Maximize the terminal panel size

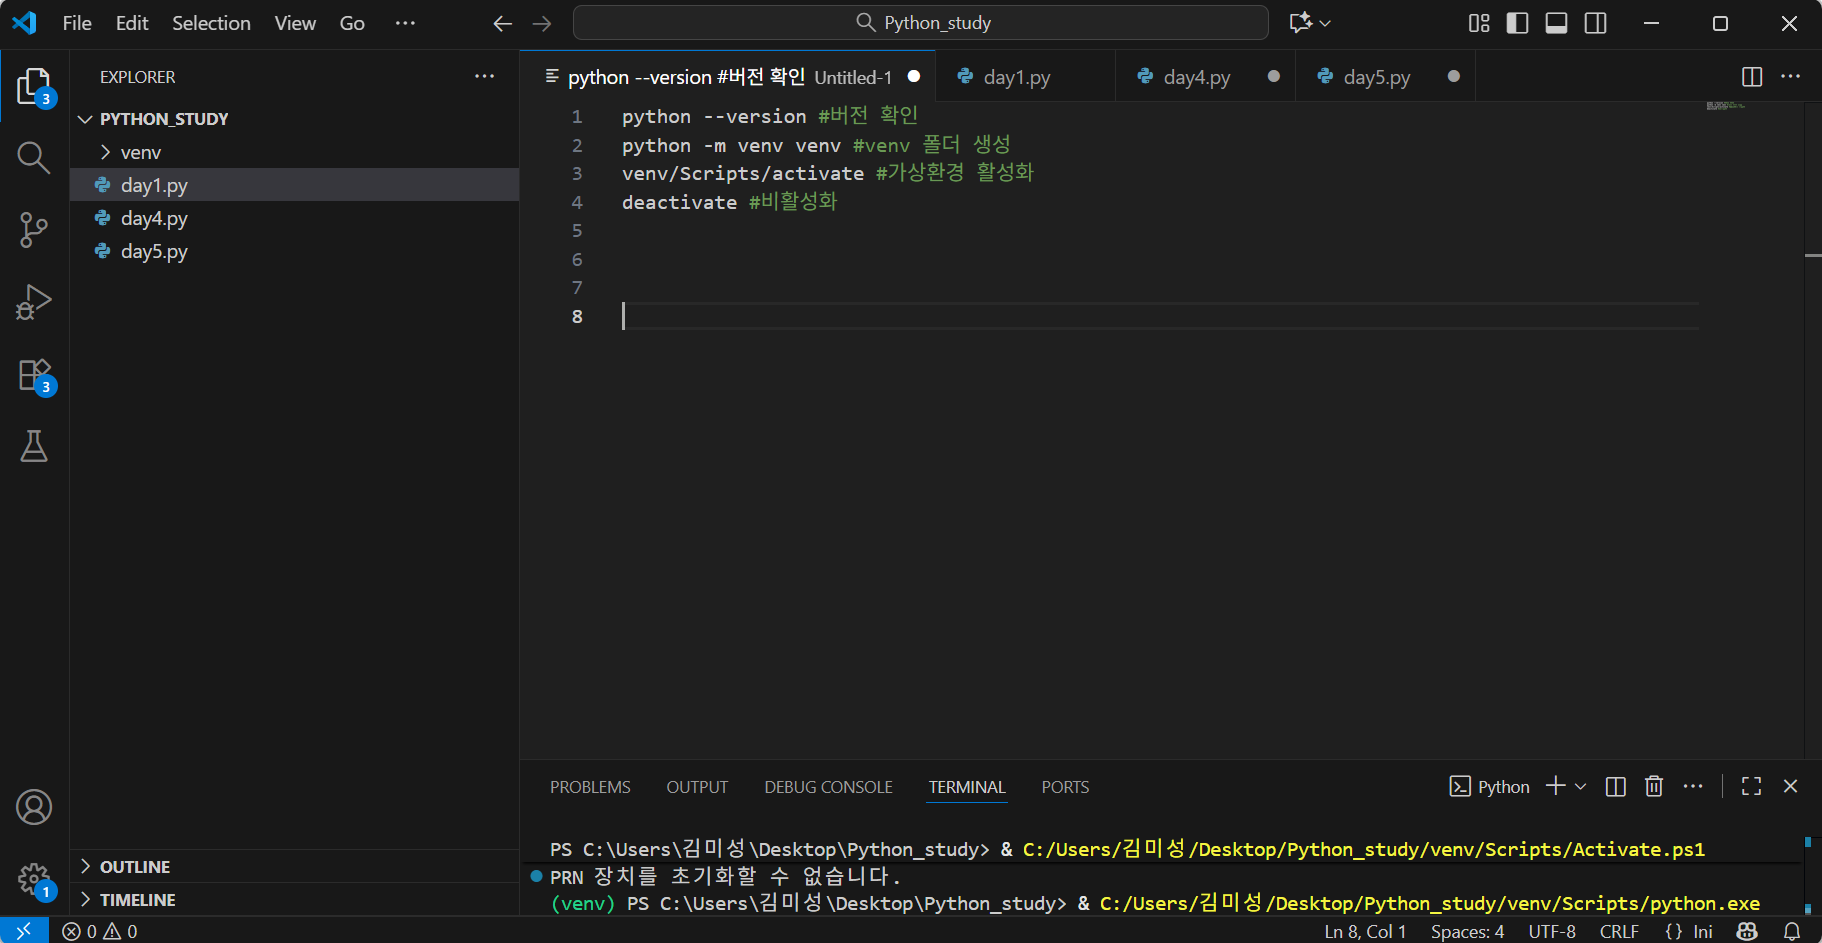point(1751,787)
